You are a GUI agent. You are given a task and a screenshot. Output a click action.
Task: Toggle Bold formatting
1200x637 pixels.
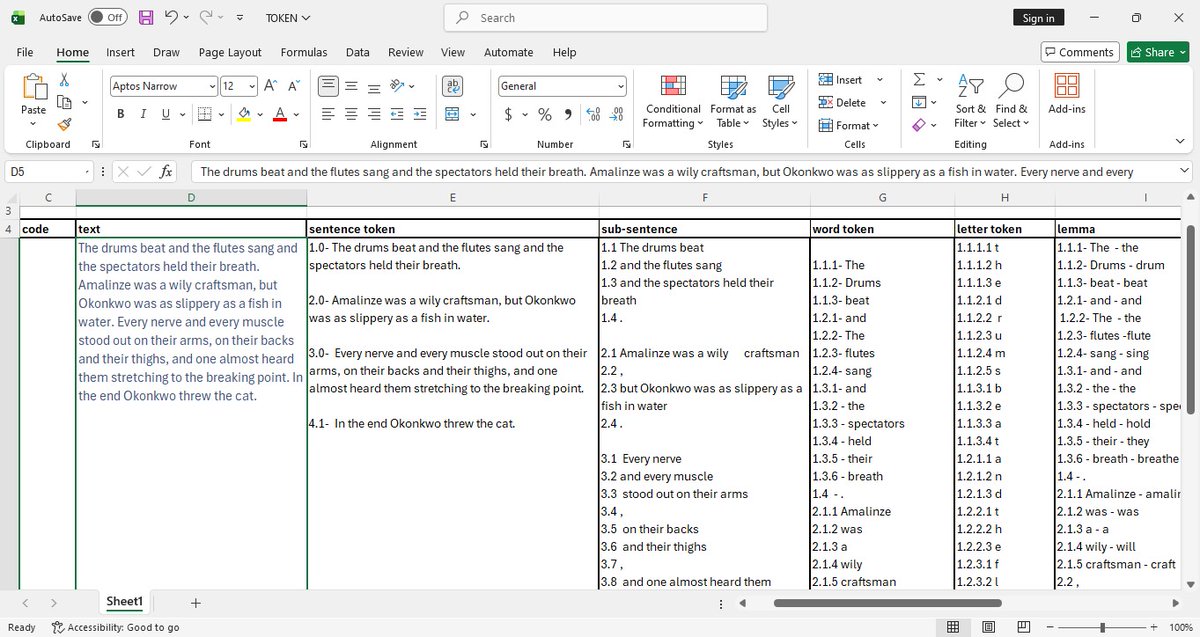(x=120, y=114)
